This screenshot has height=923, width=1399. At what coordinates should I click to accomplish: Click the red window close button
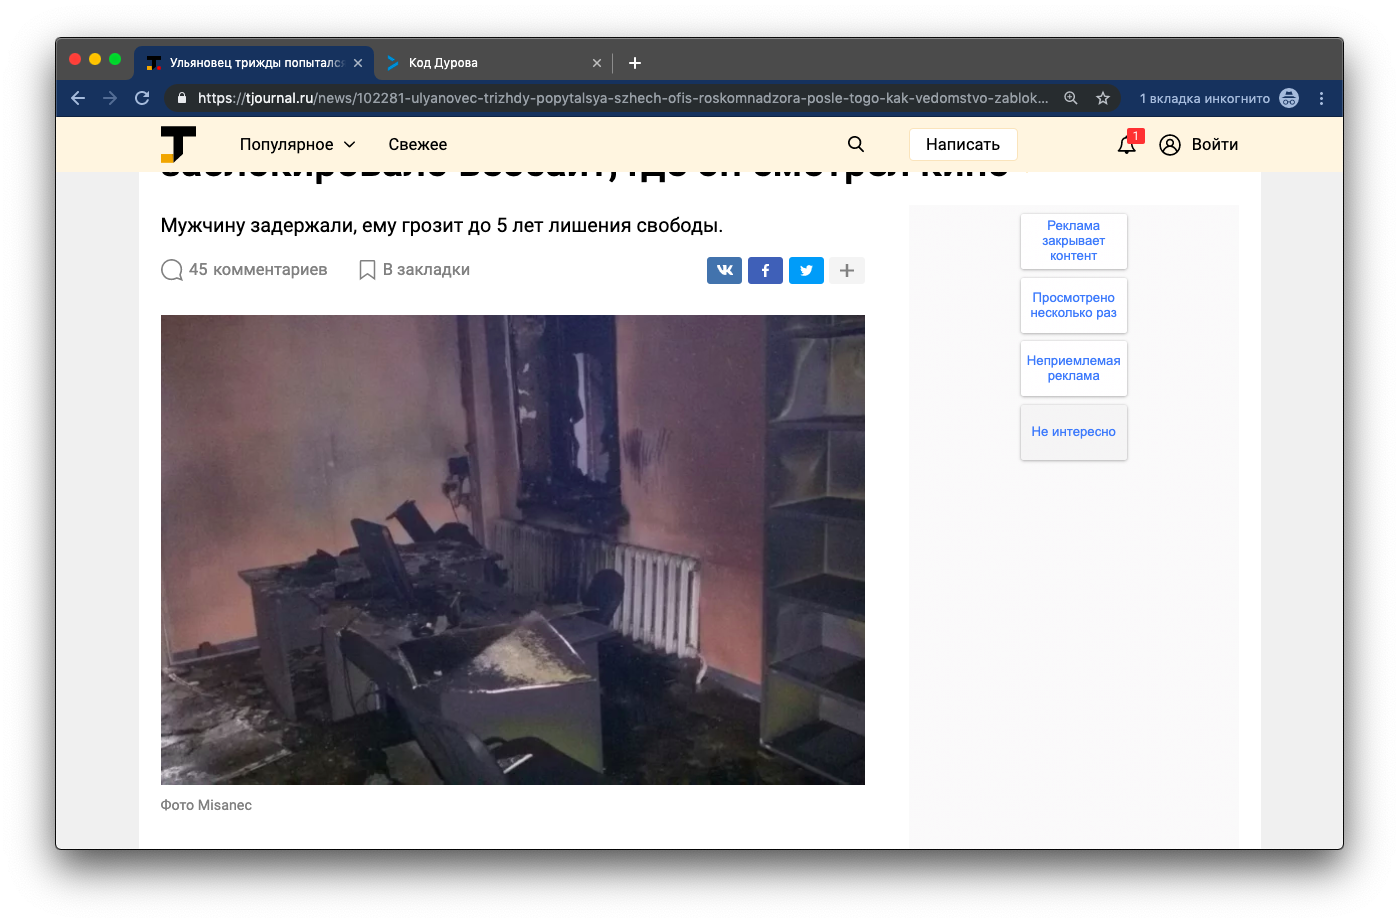(75, 59)
